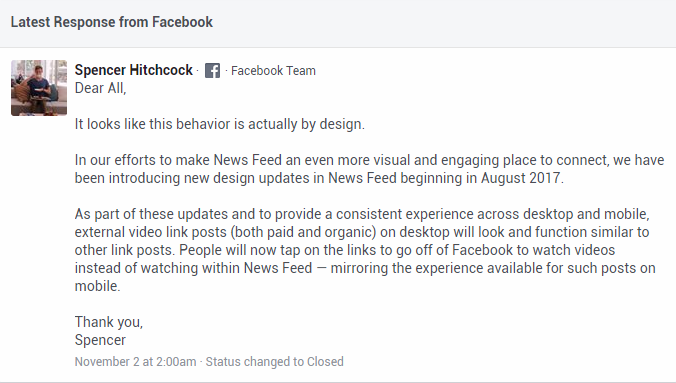The height and width of the screenshot is (383, 676).
Task: Click the Status changed to Closed text
Action: click(x=275, y=361)
